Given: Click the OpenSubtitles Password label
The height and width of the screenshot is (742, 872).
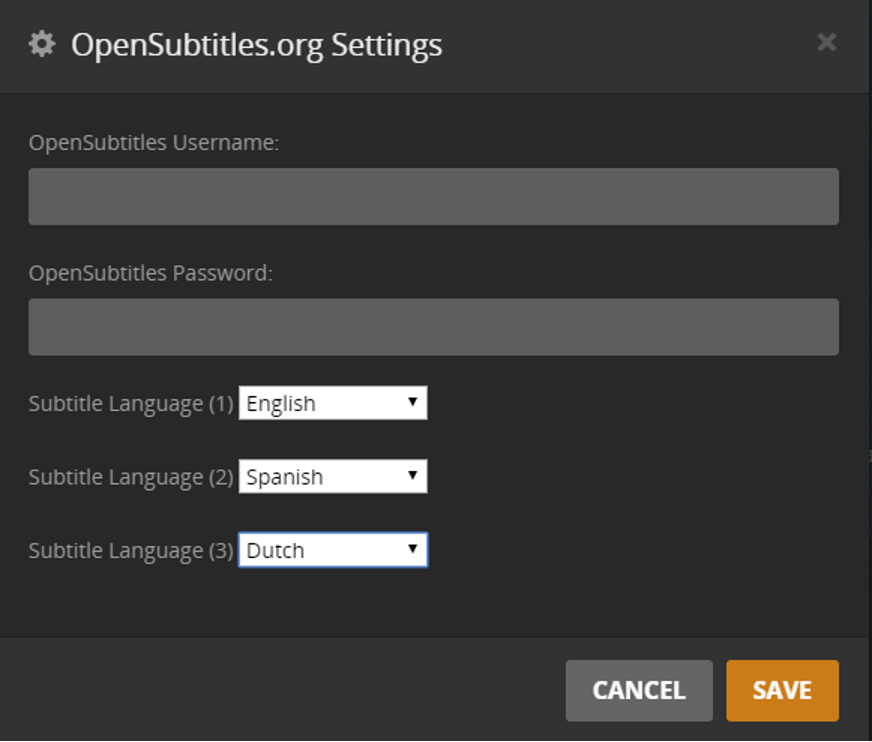Looking at the screenshot, I should click(150, 273).
